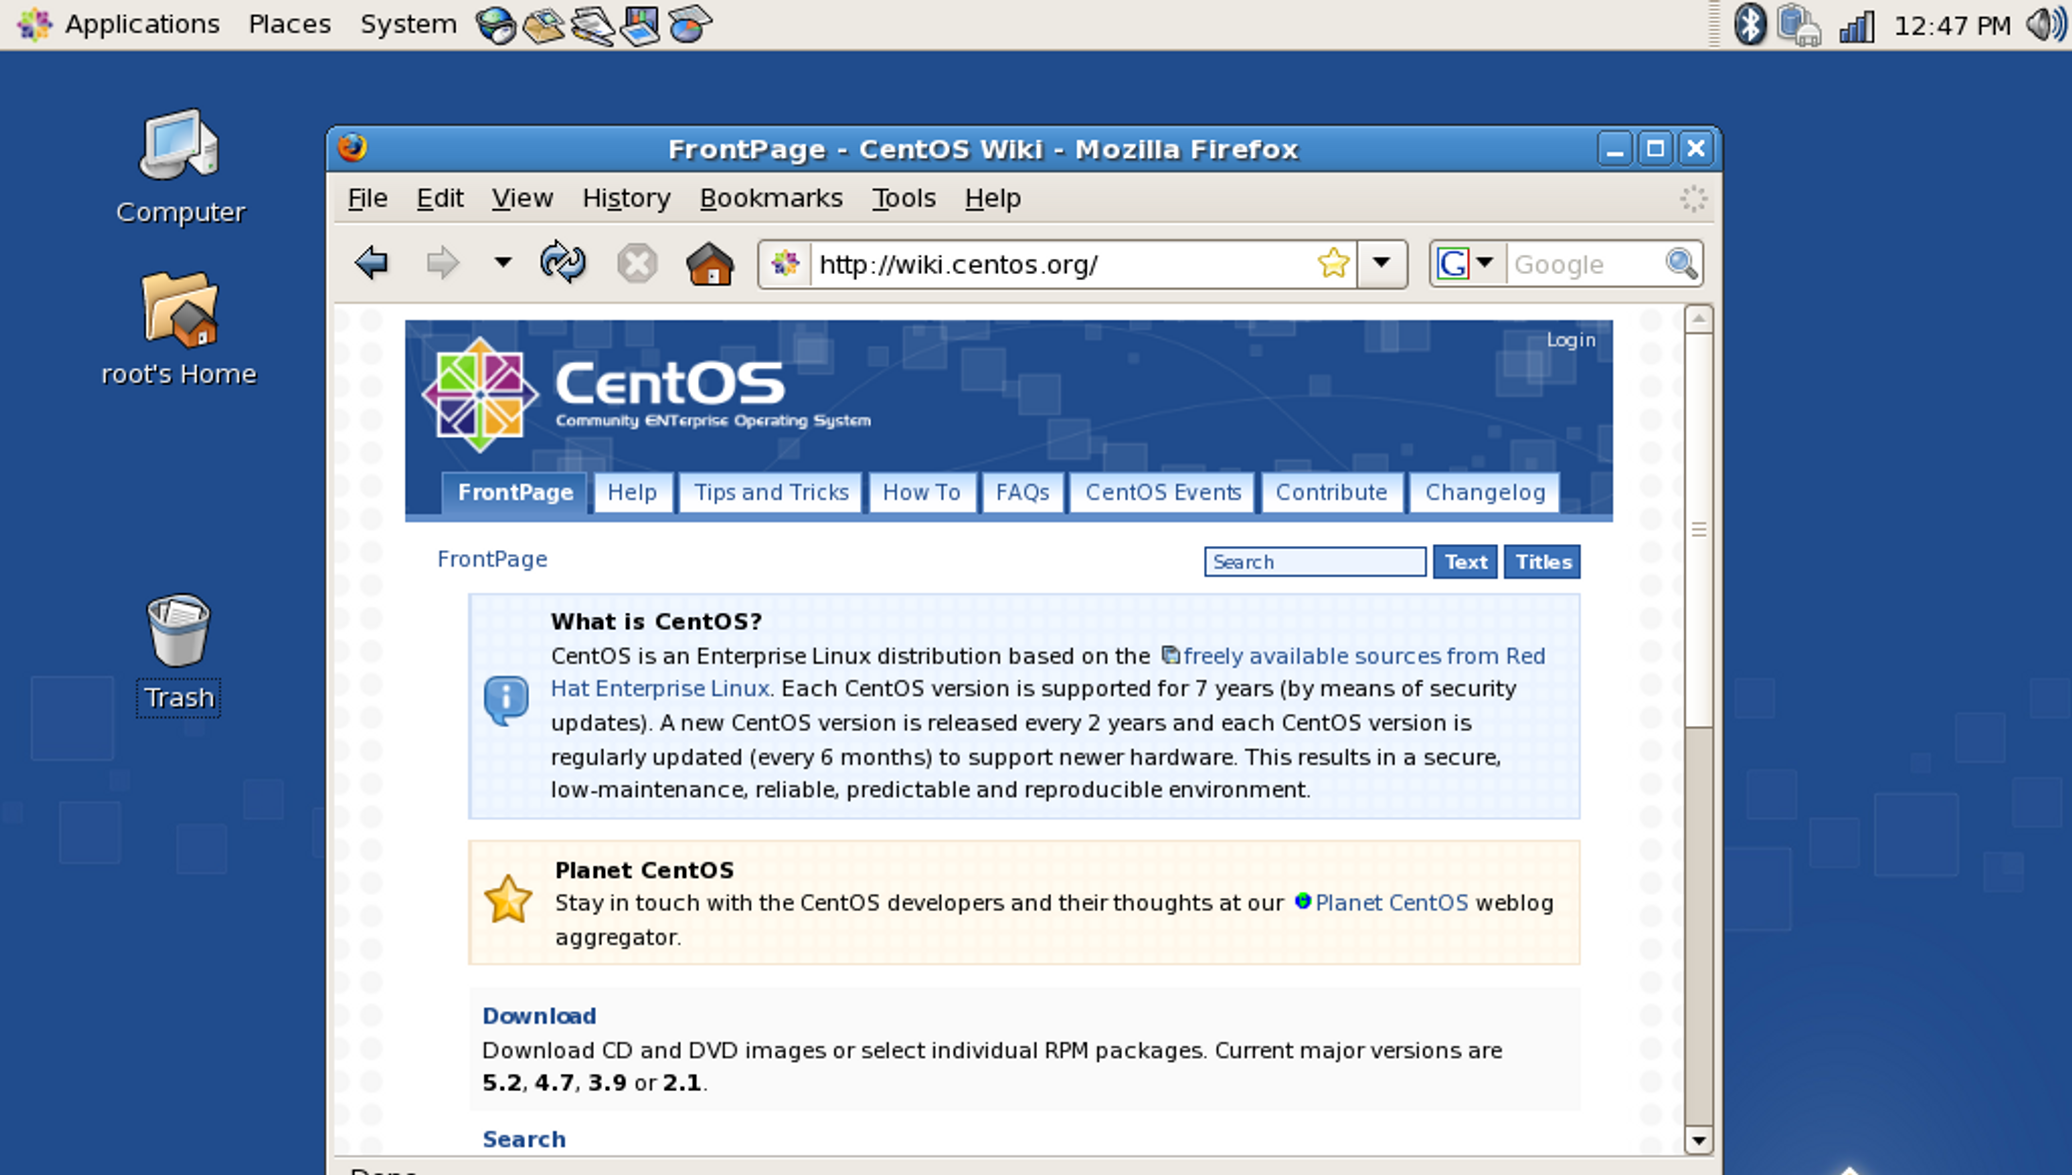This screenshot has width=2072, height=1175.
Task: Click the Login link on CentOS wiki
Action: (x=1570, y=339)
